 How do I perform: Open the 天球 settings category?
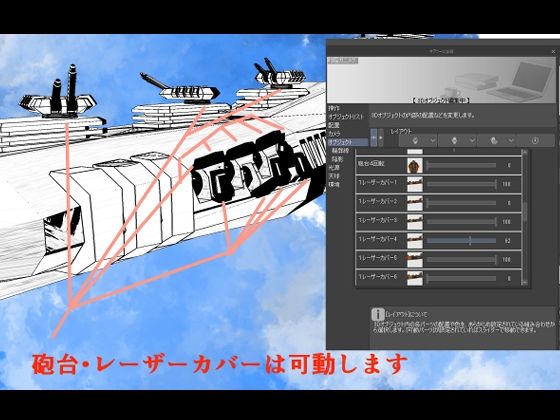click(x=335, y=176)
